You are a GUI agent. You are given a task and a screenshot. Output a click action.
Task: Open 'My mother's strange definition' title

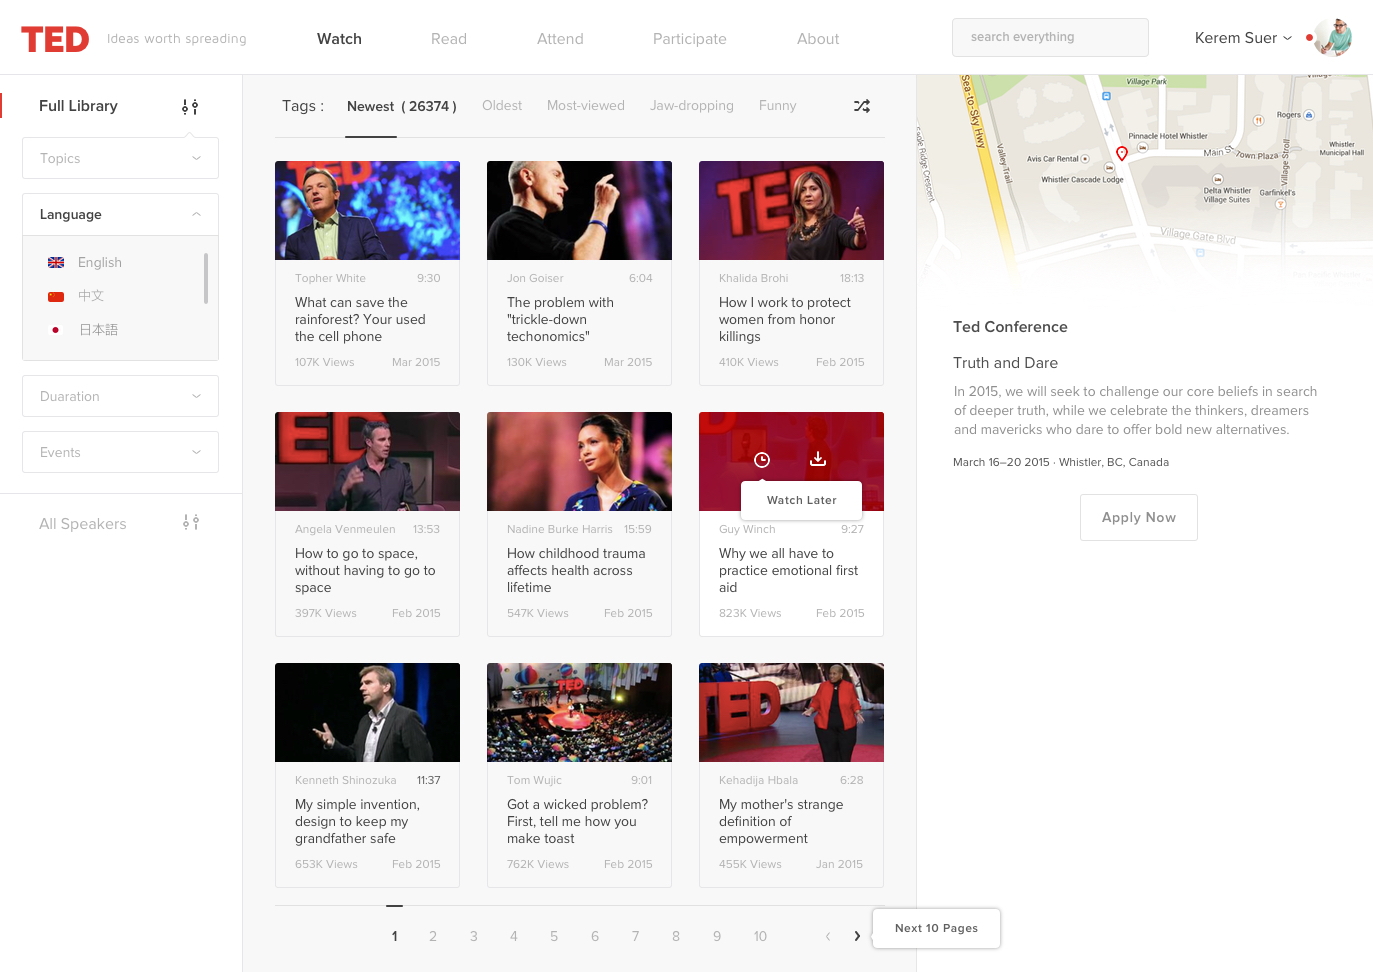coord(781,821)
